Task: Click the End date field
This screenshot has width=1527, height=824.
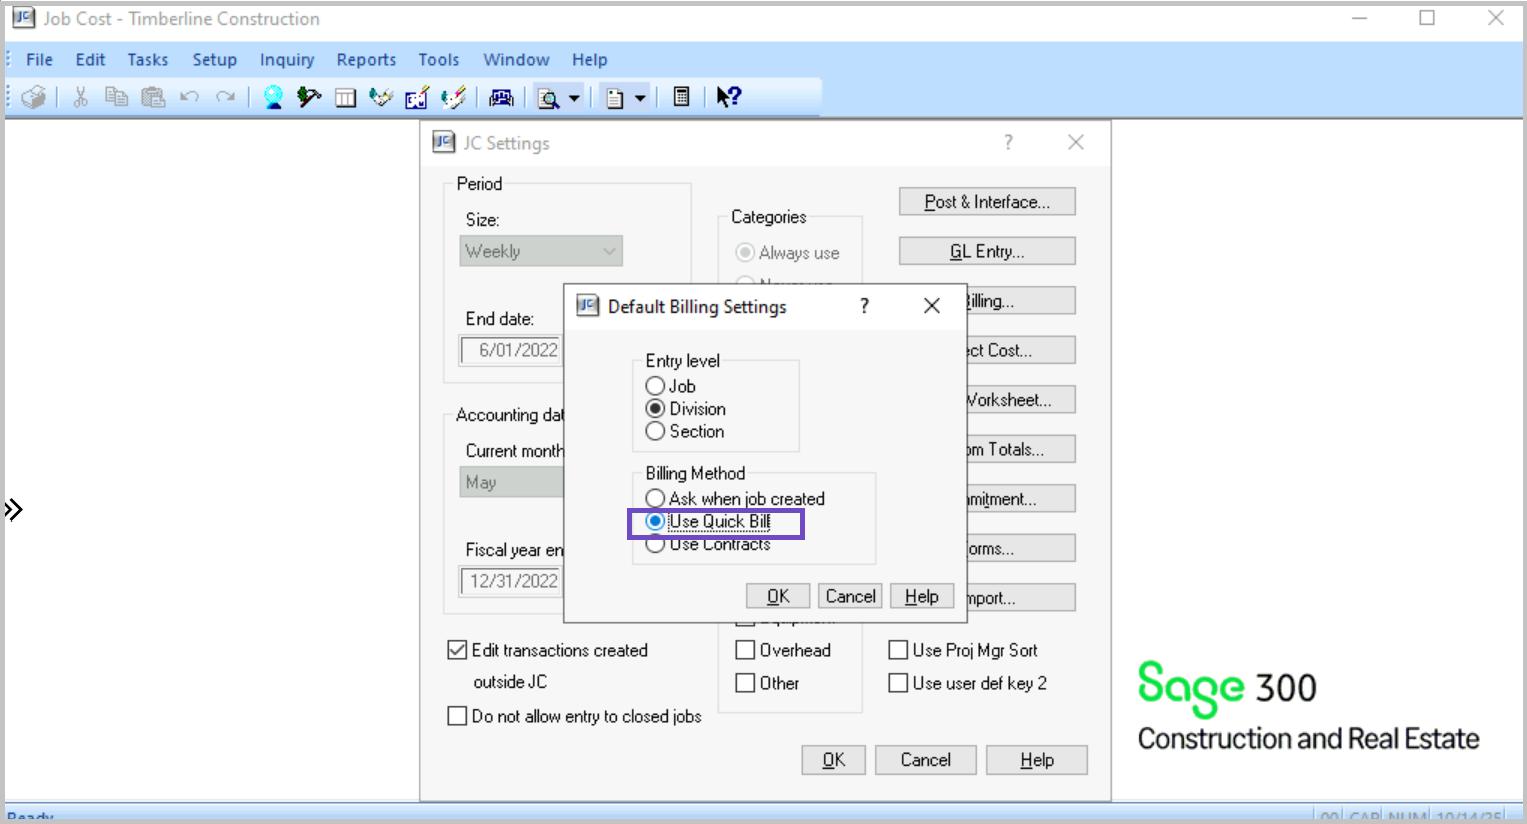Action: pos(512,350)
